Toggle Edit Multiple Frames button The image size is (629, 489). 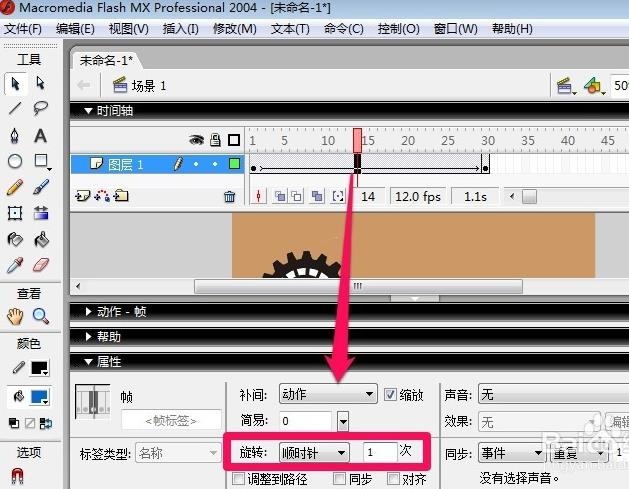tap(317, 196)
